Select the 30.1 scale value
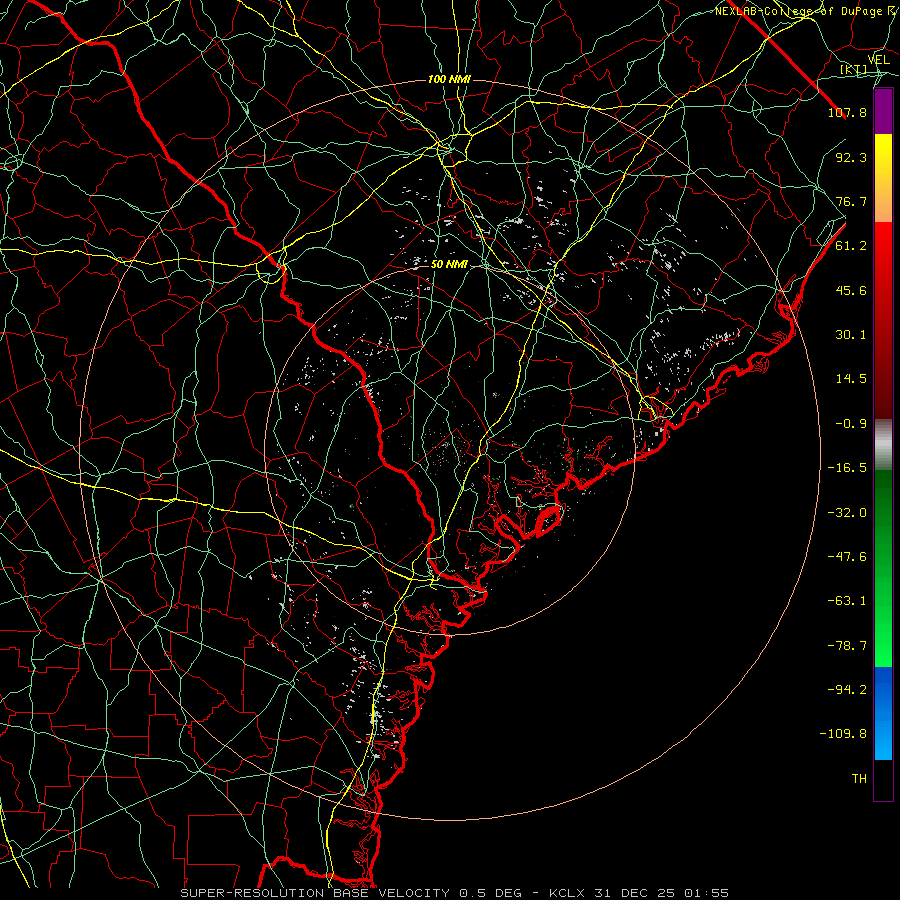Image resolution: width=900 pixels, height=900 pixels. click(x=851, y=335)
